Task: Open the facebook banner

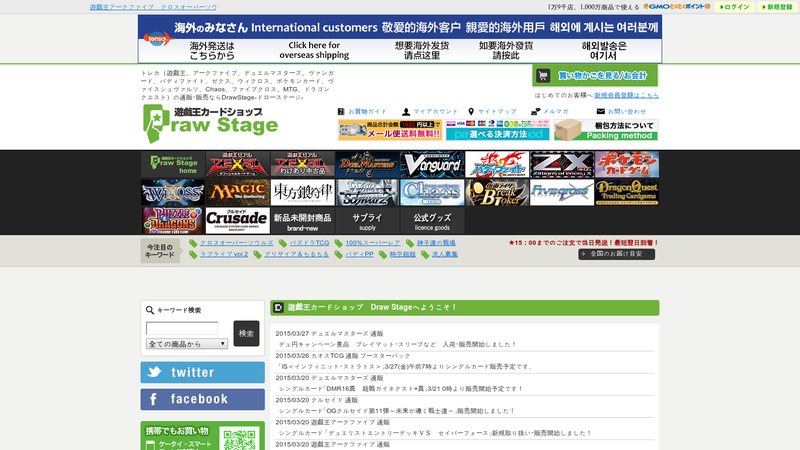Action: coord(203,399)
